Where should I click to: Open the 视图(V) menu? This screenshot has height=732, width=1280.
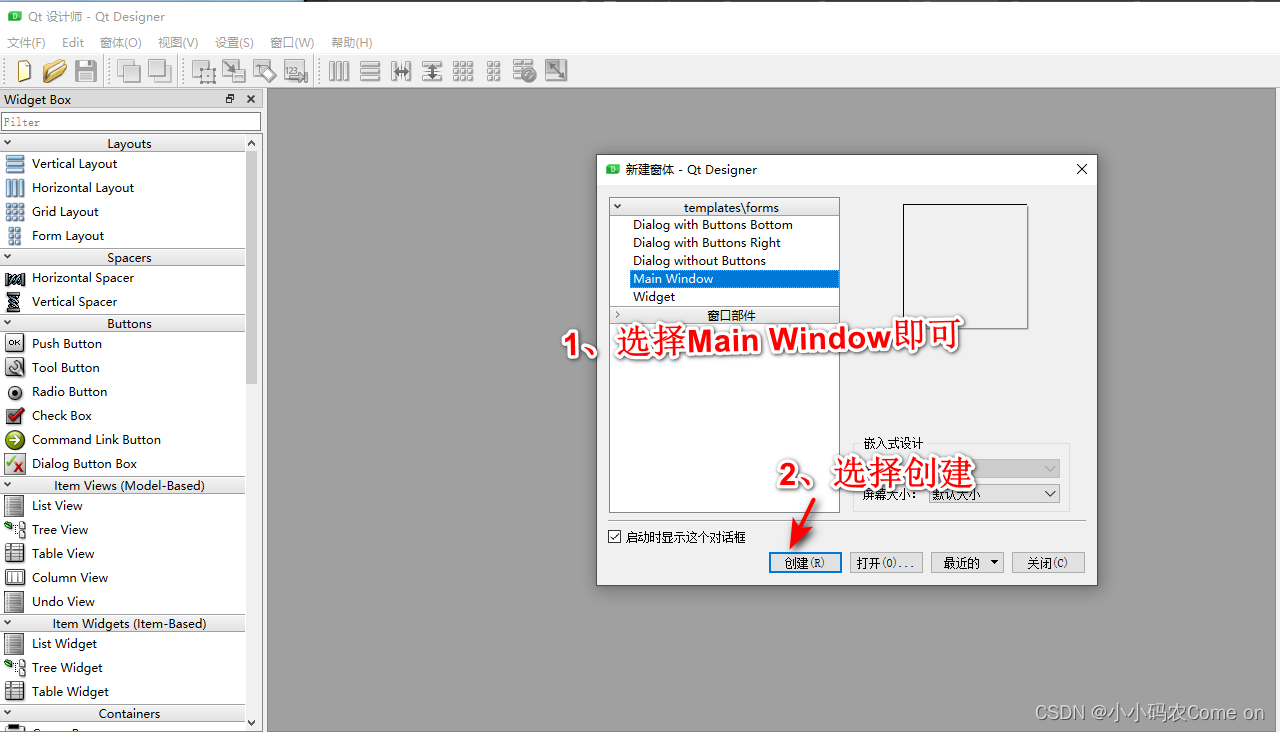[178, 43]
